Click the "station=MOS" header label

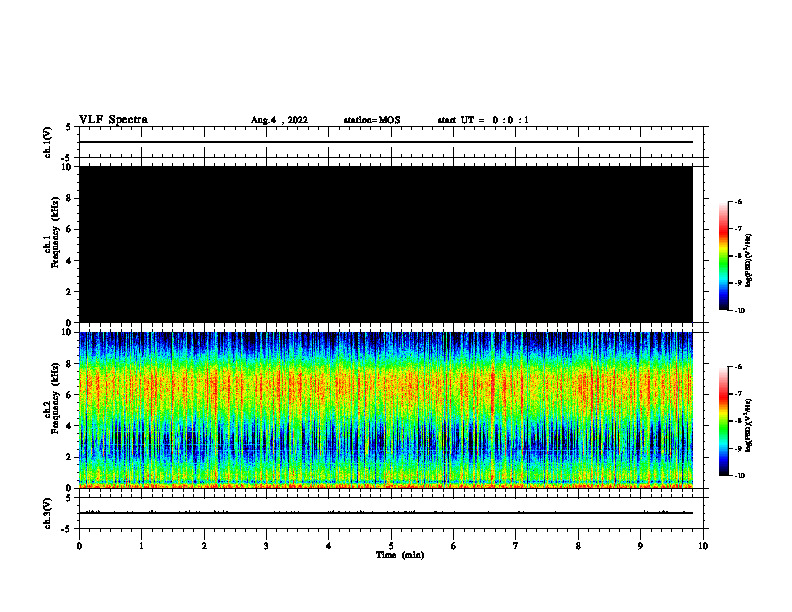coord(372,120)
